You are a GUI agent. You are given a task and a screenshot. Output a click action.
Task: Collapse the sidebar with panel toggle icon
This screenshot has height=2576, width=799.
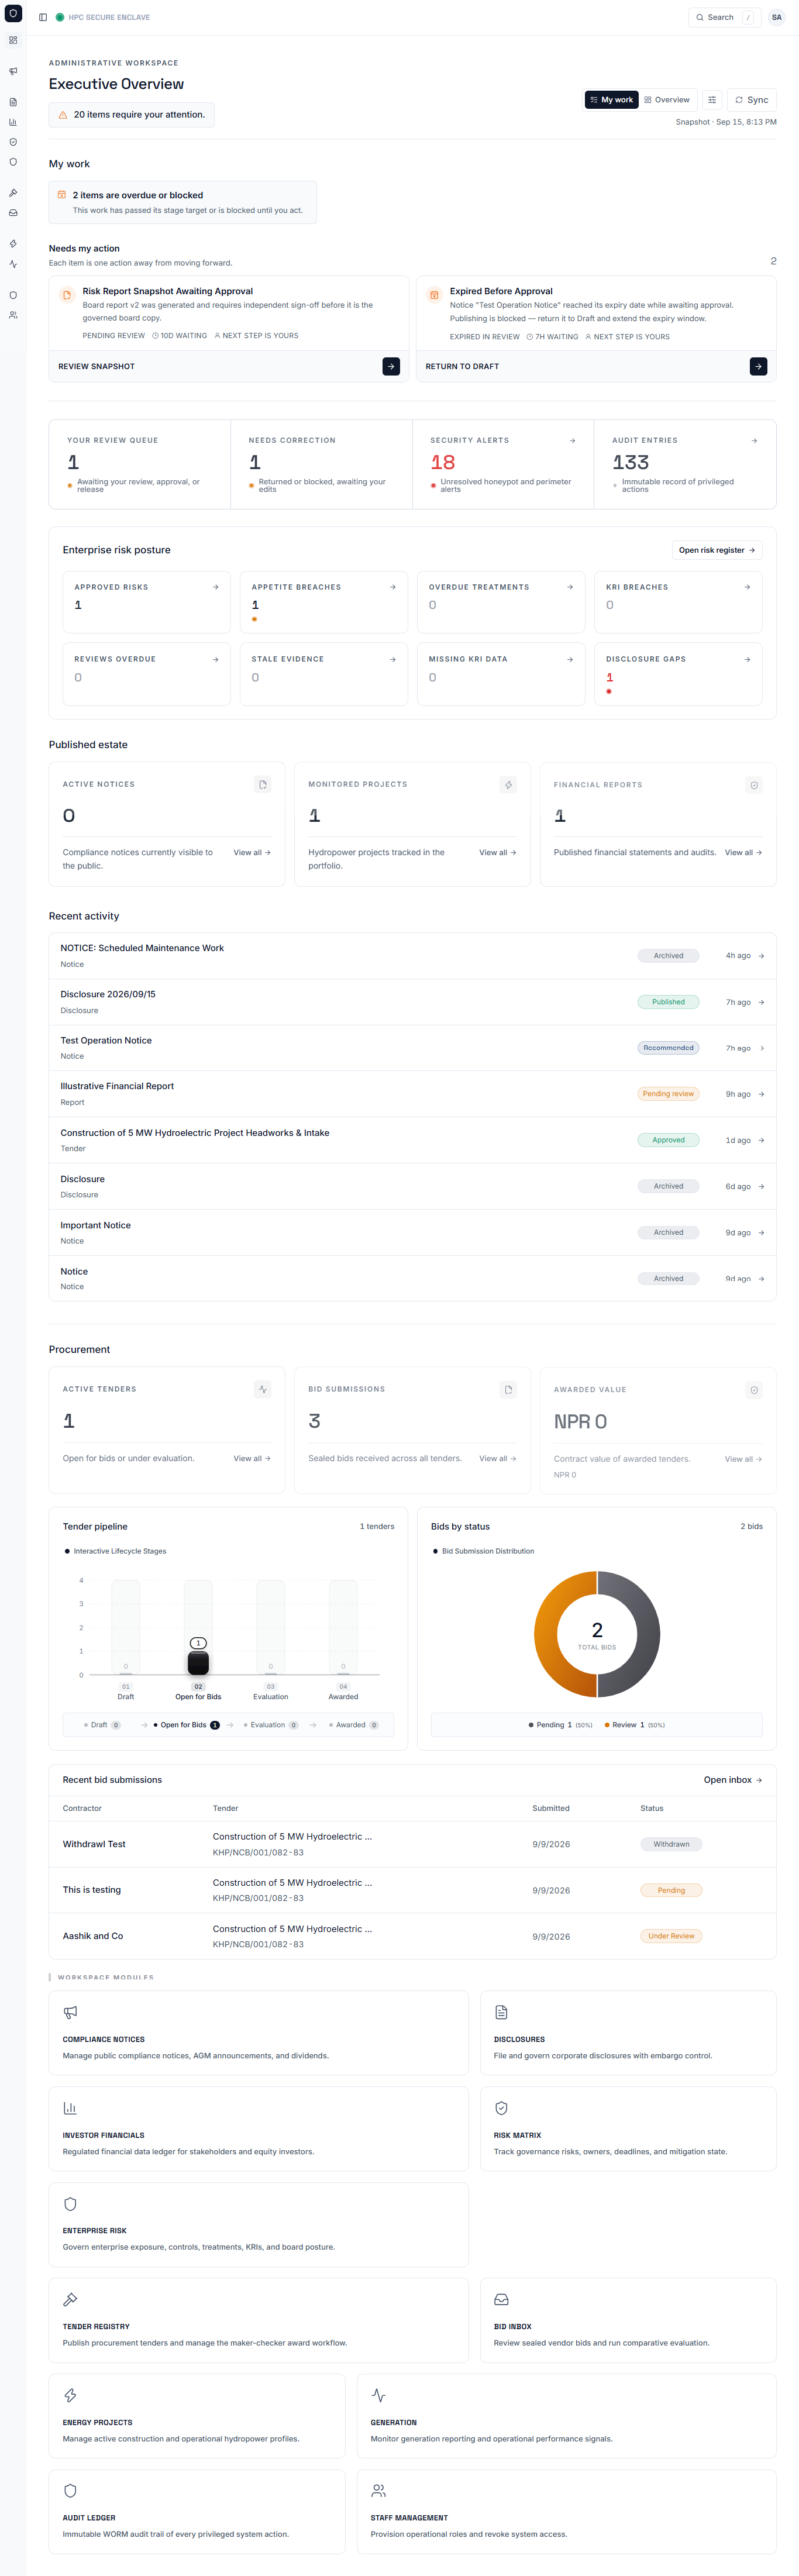[x=43, y=17]
